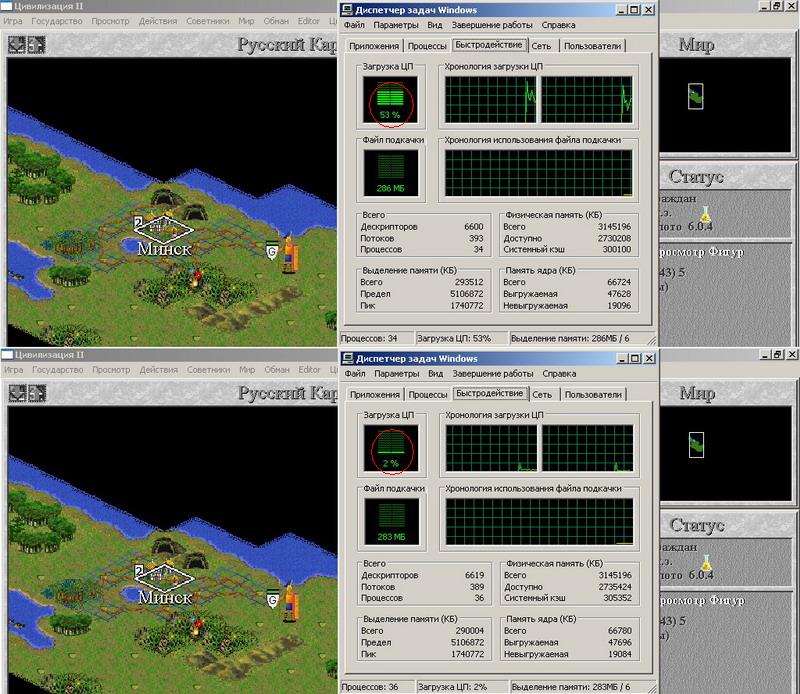The image size is (800, 694).
Task: Open the Обмен menu in the lower Civilization window
Action: (277, 369)
